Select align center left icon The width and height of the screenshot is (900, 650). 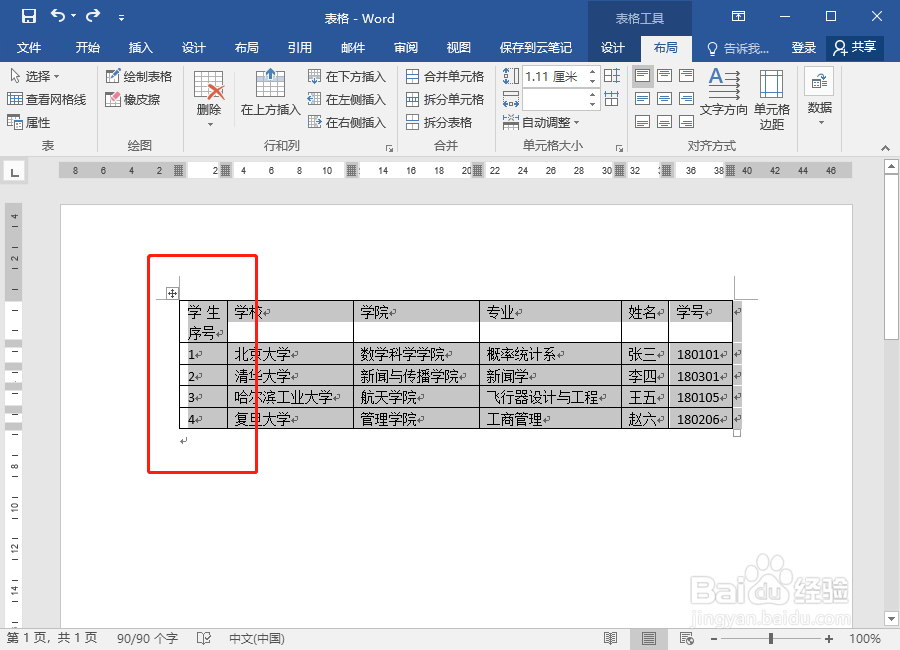[x=642, y=98]
